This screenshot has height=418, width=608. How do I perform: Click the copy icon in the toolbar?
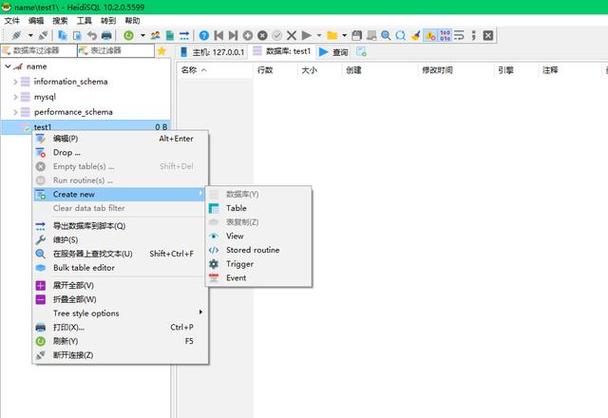(62, 36)
